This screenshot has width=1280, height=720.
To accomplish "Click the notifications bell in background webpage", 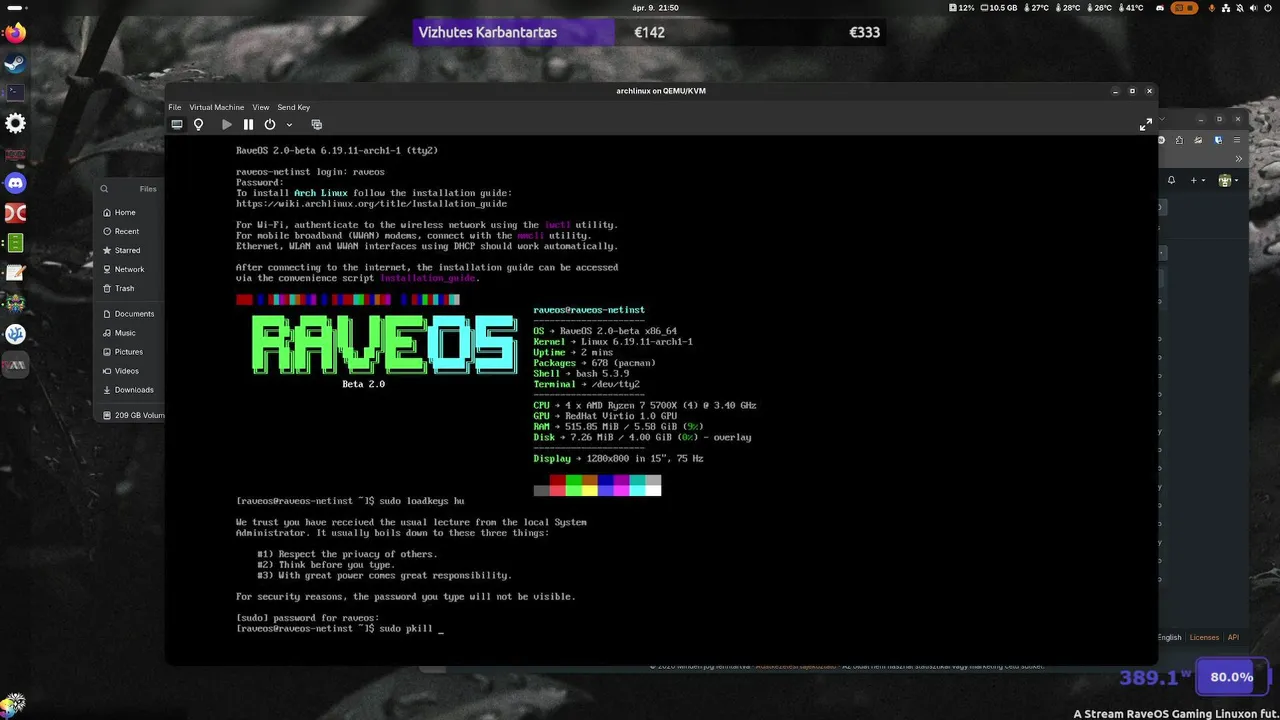I will 1171,180.
